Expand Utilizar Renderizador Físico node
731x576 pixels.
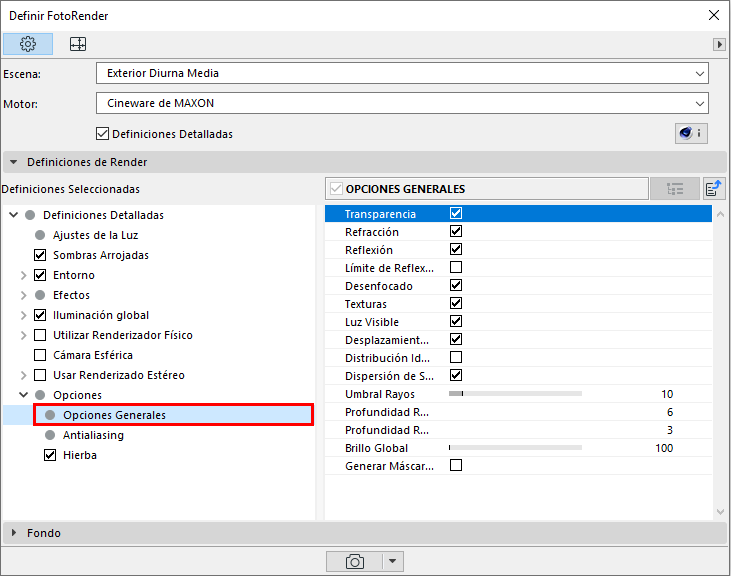[x=24, y=336]
